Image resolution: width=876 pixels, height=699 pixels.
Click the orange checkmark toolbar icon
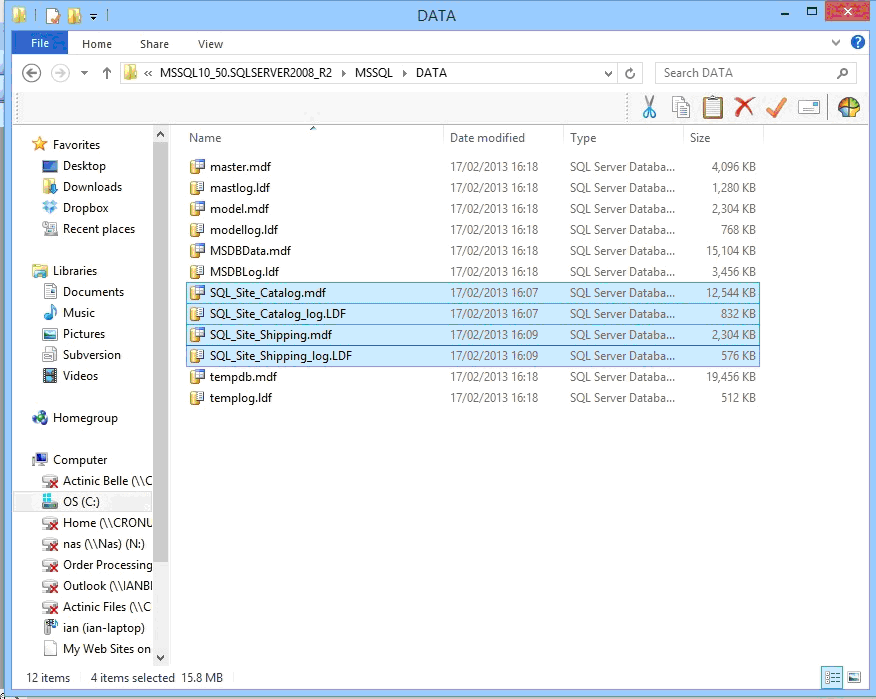776,107
